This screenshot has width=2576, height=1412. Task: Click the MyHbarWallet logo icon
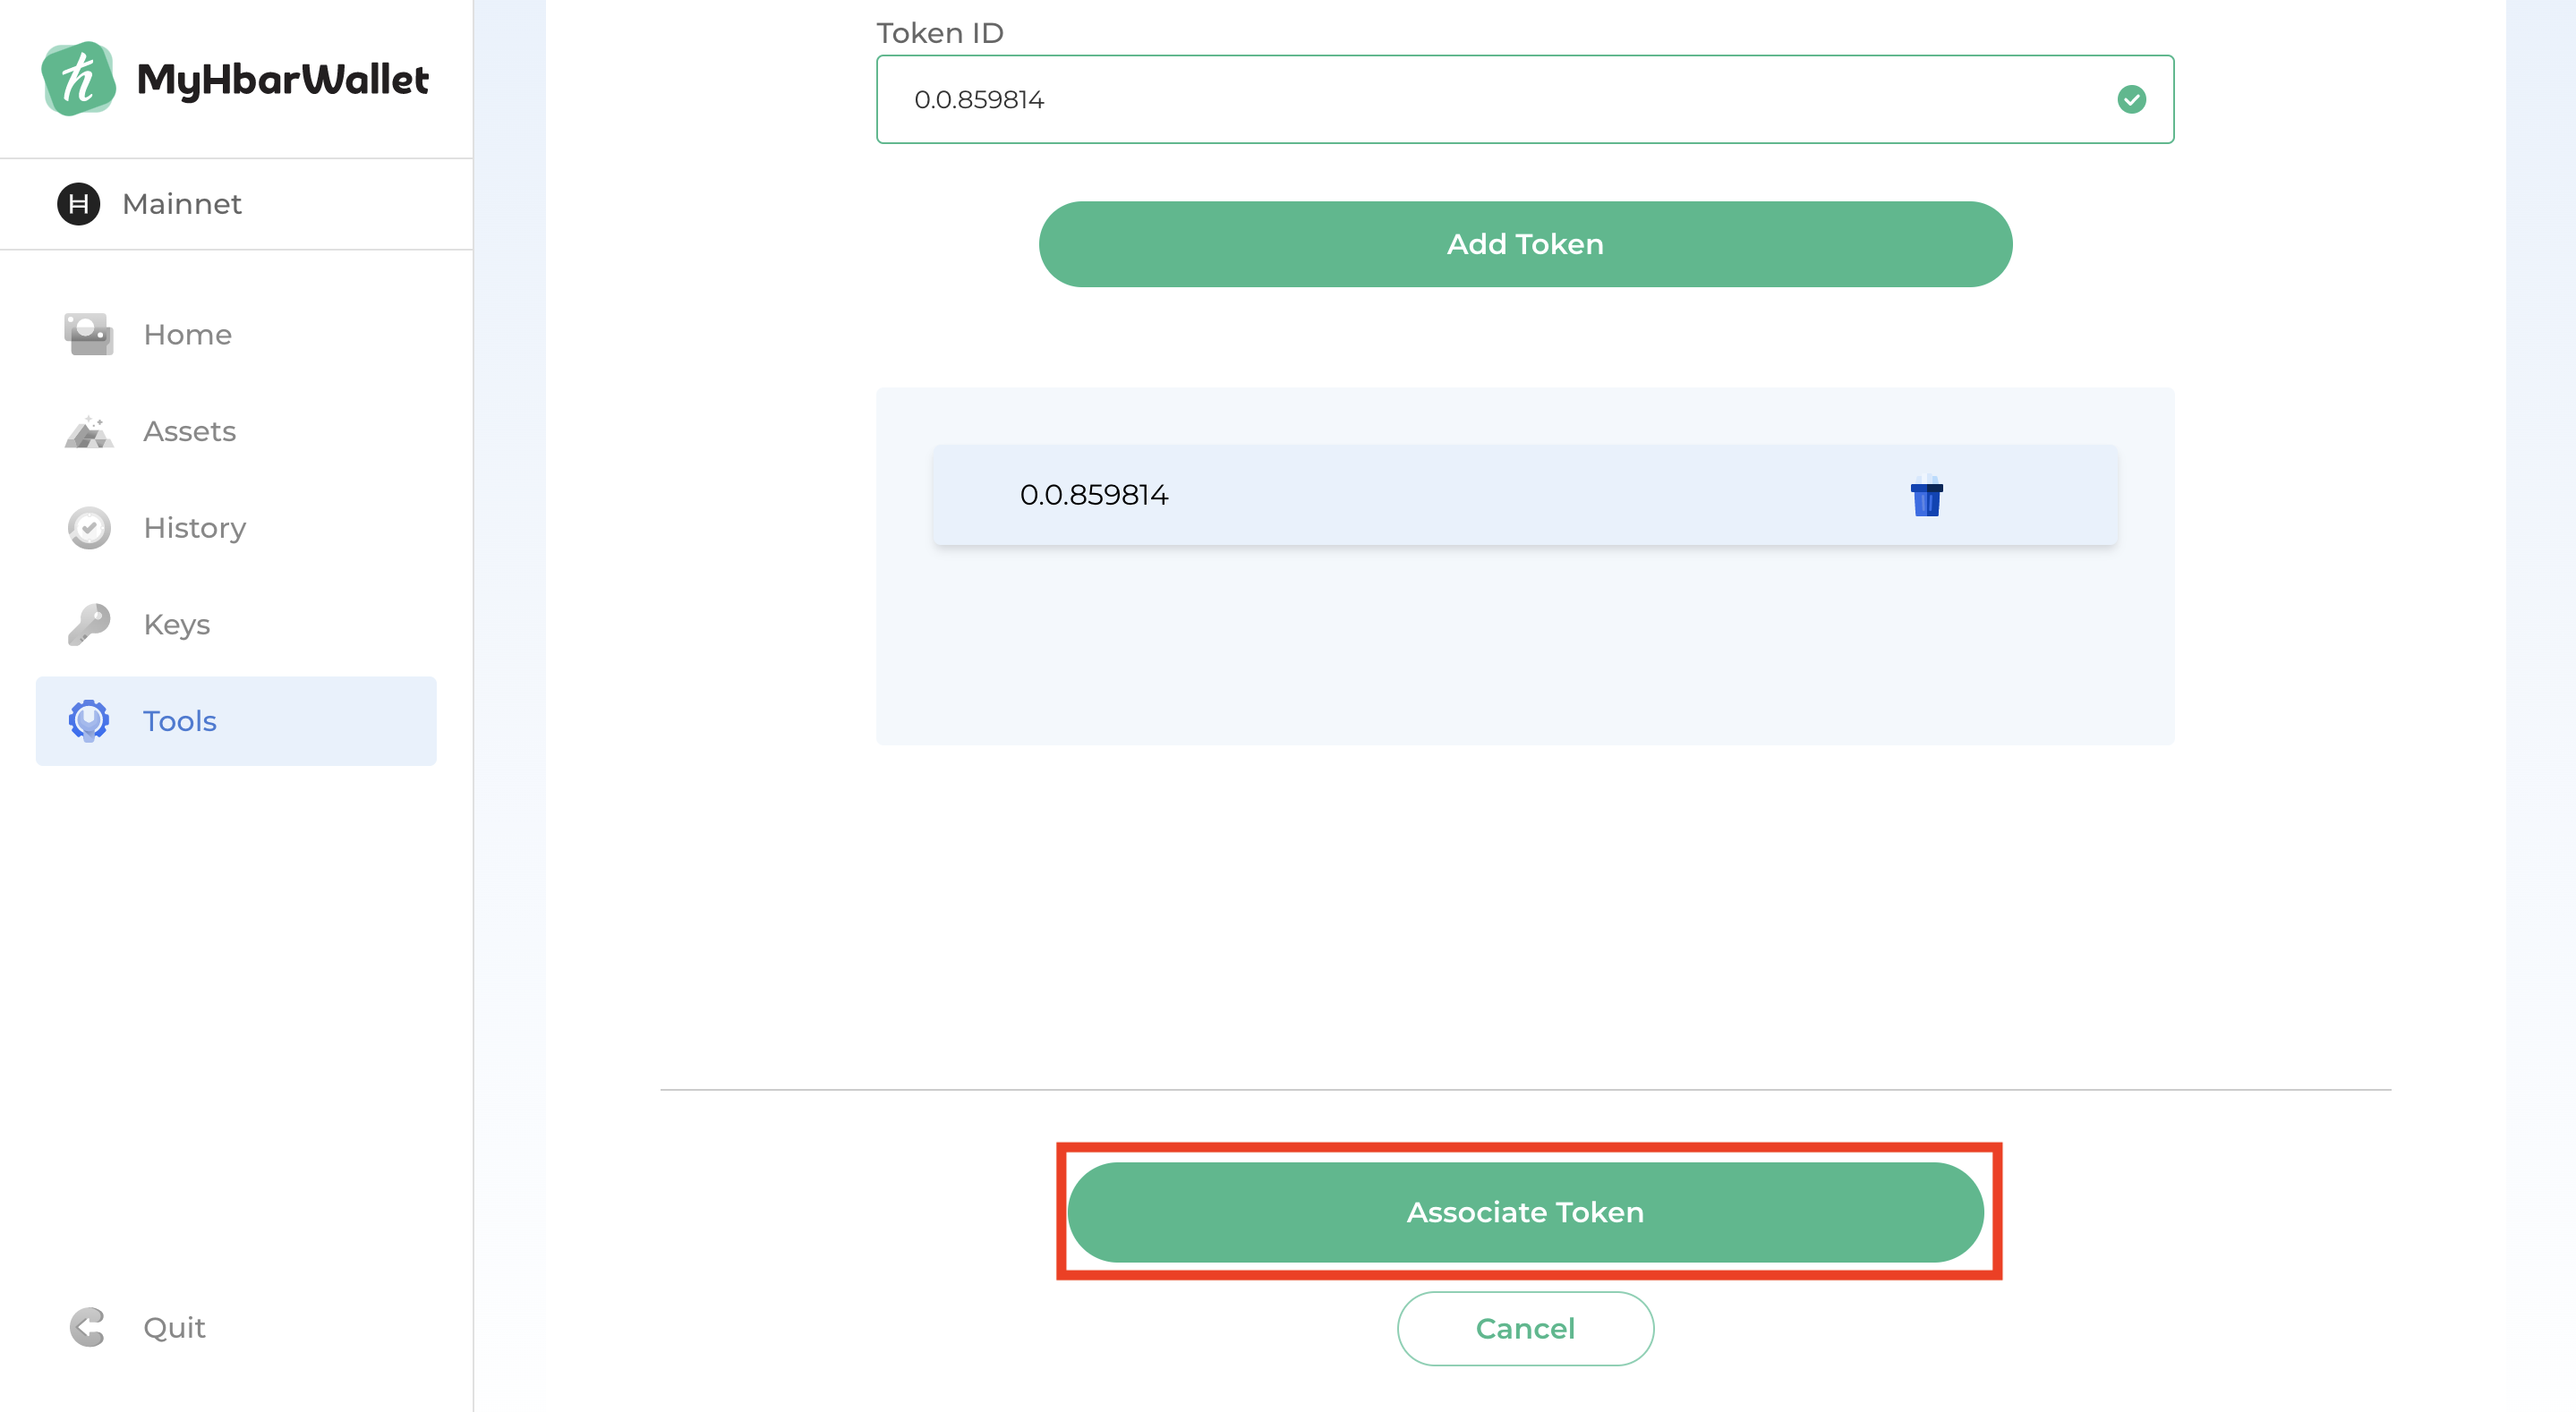pyautogui.click(x=78, y=79)
